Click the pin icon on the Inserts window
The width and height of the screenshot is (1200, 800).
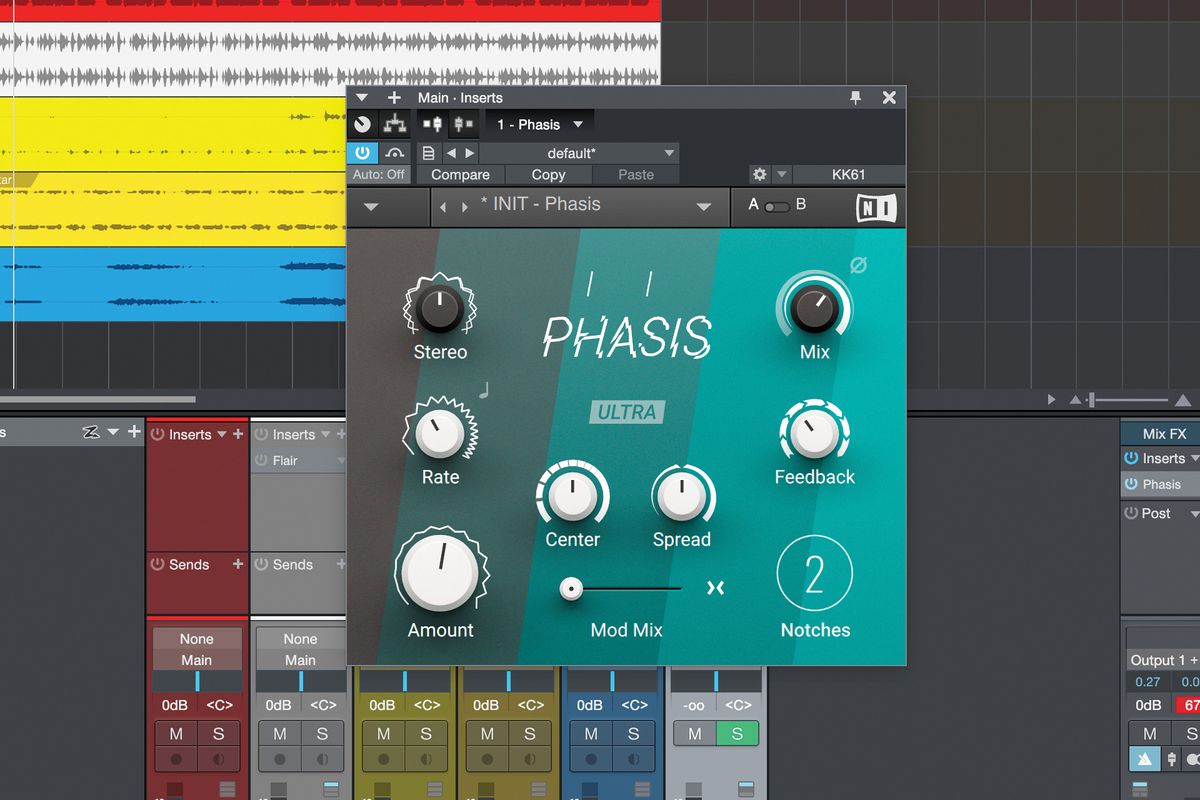point(855,97)
